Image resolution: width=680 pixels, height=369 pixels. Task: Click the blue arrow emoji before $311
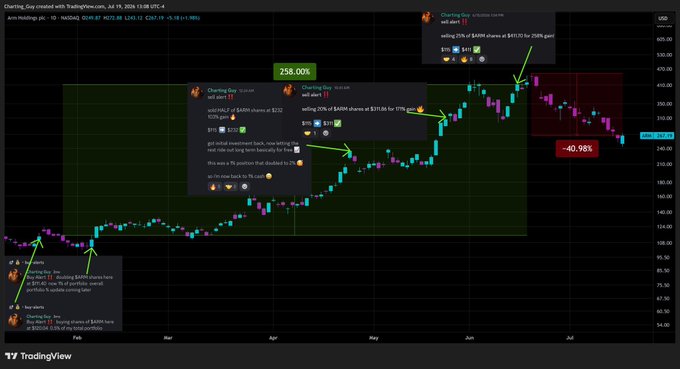pyautogui.click(x=317, y=123)
